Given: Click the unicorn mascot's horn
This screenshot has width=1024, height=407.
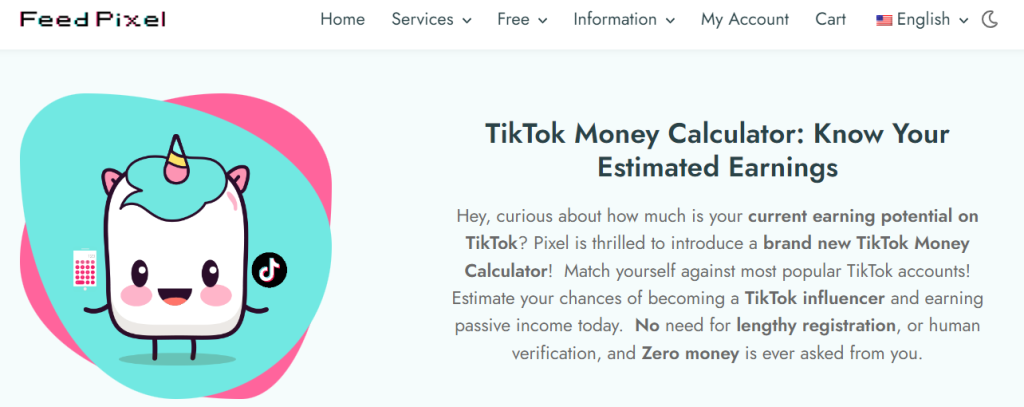Looking at the screenshot, I should click(176, 157).
